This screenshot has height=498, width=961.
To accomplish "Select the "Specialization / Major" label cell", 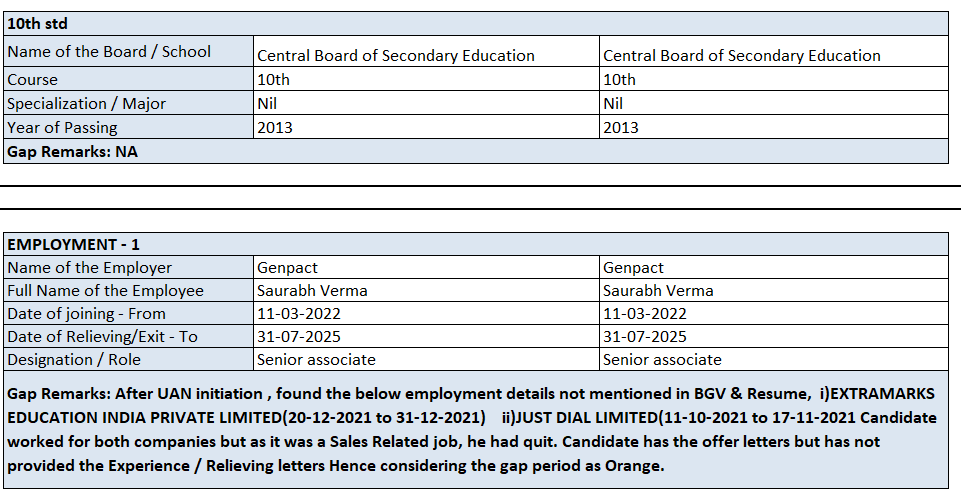I will tap(87, 103).
